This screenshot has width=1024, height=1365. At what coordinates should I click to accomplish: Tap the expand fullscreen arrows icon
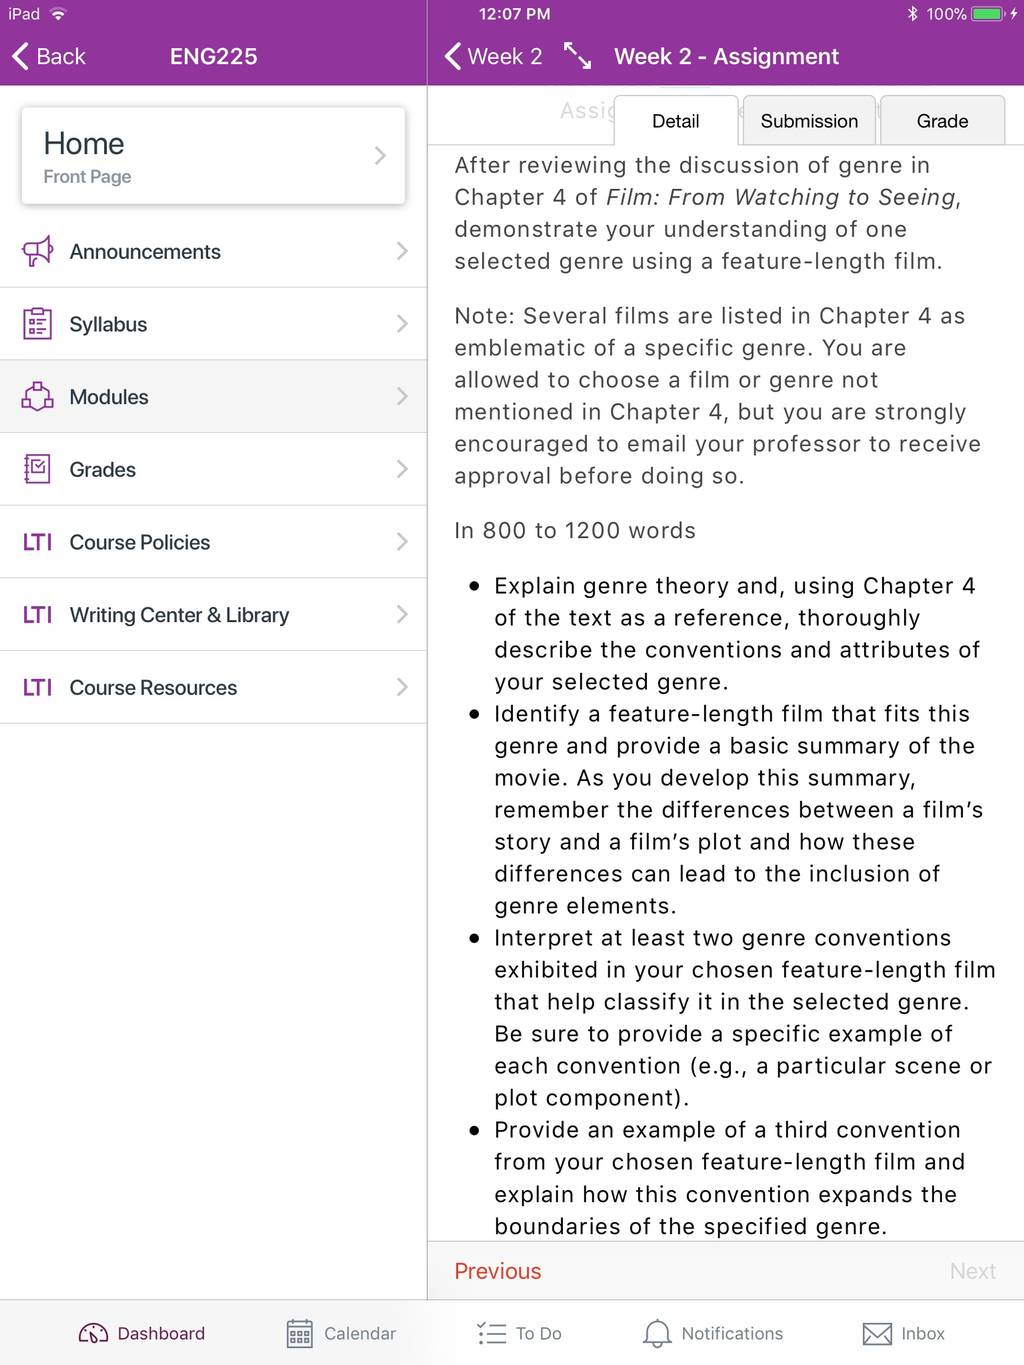[577, 56]
